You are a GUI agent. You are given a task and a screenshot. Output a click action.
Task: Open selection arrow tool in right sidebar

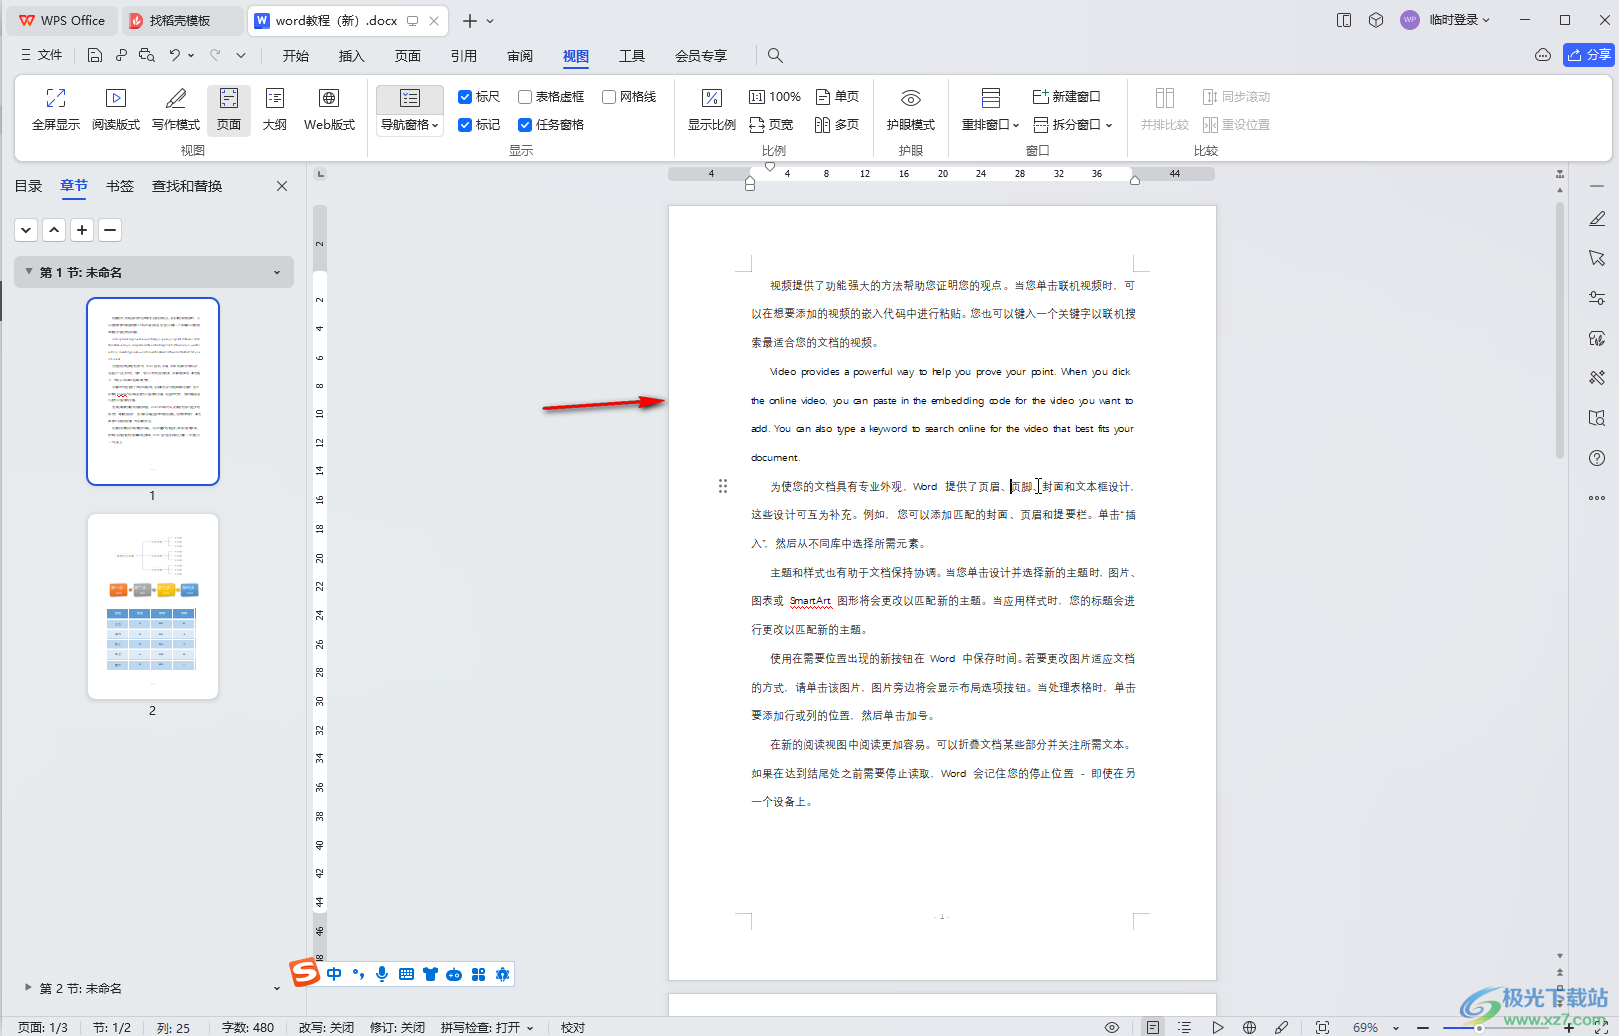click(x=1597, y=258)
